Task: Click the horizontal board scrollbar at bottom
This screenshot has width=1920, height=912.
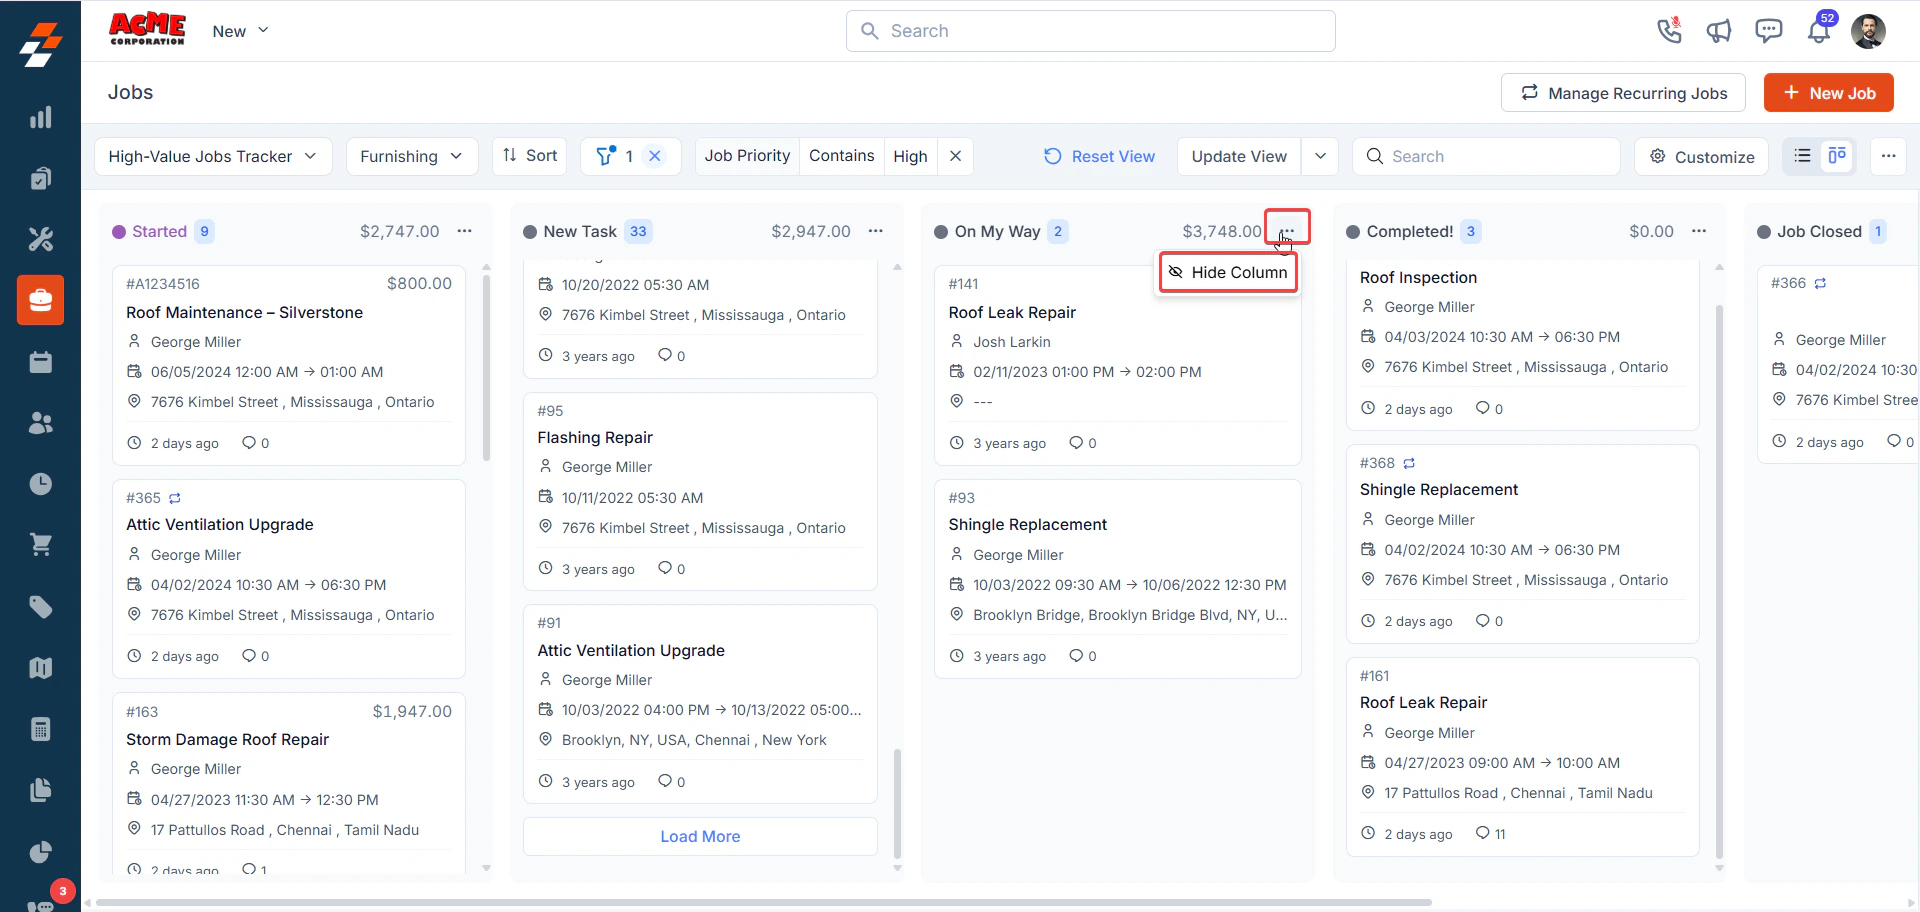Action: pos(764,902)
